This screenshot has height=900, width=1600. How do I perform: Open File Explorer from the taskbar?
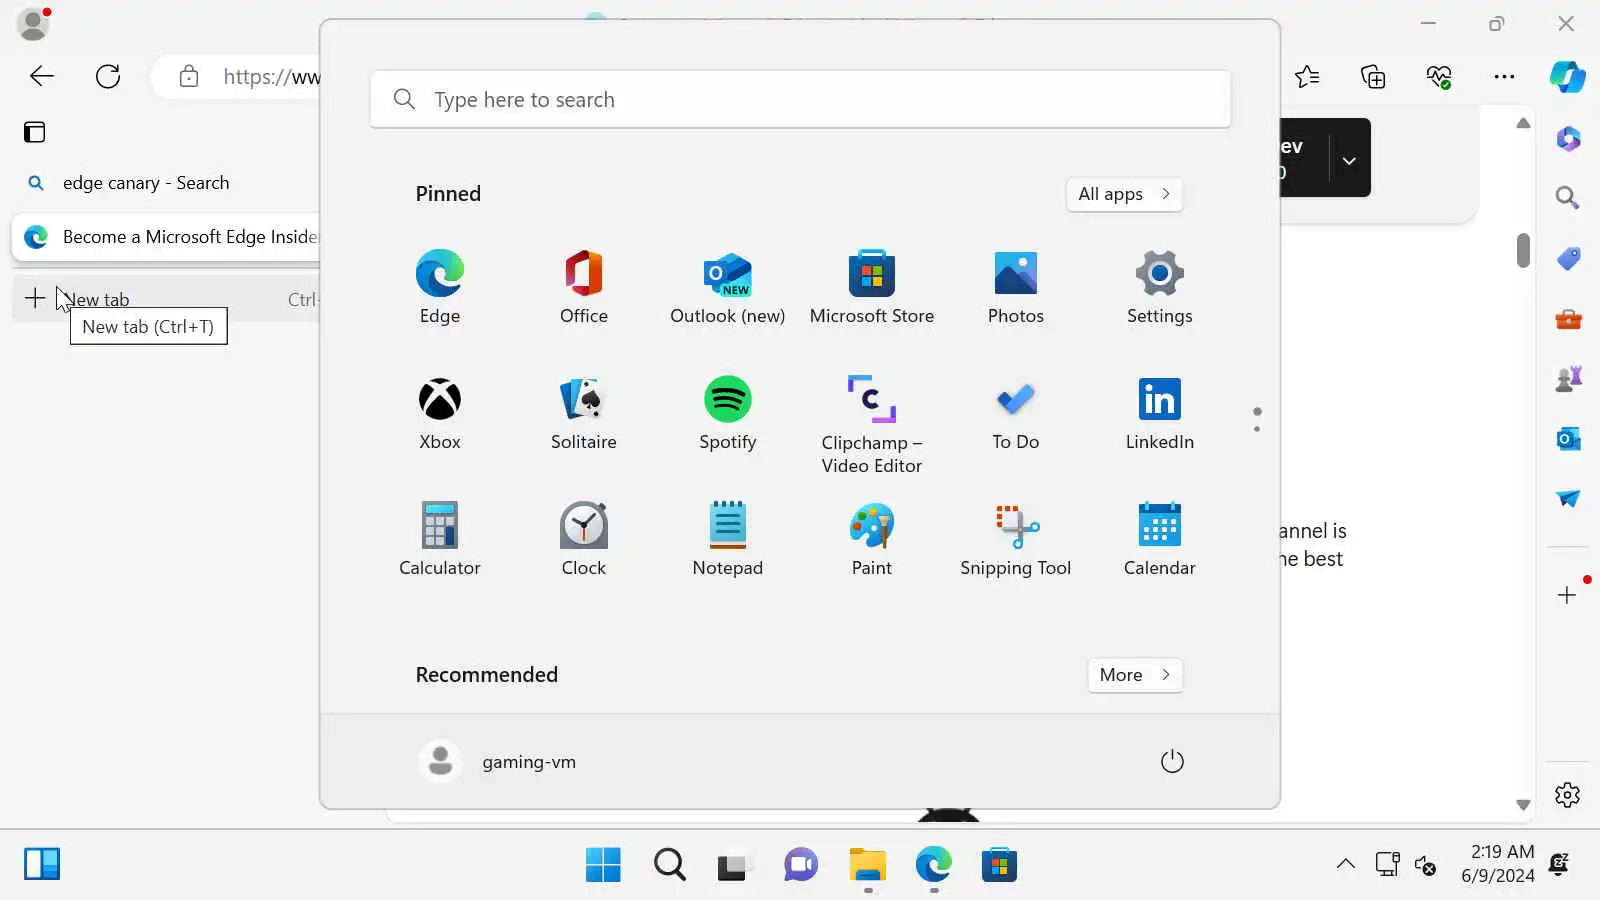click(x=867, y=864)
